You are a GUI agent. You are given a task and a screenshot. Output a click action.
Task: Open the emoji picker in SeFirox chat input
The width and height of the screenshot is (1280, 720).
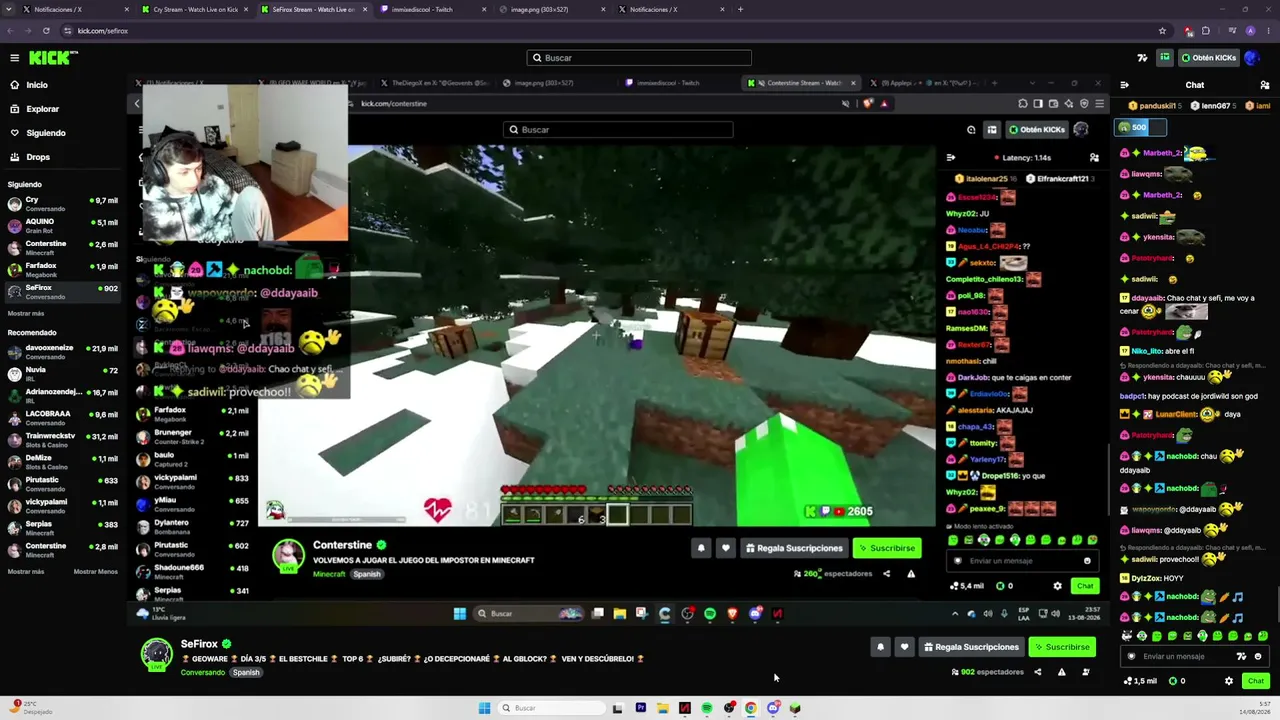tap(1258, 656)
